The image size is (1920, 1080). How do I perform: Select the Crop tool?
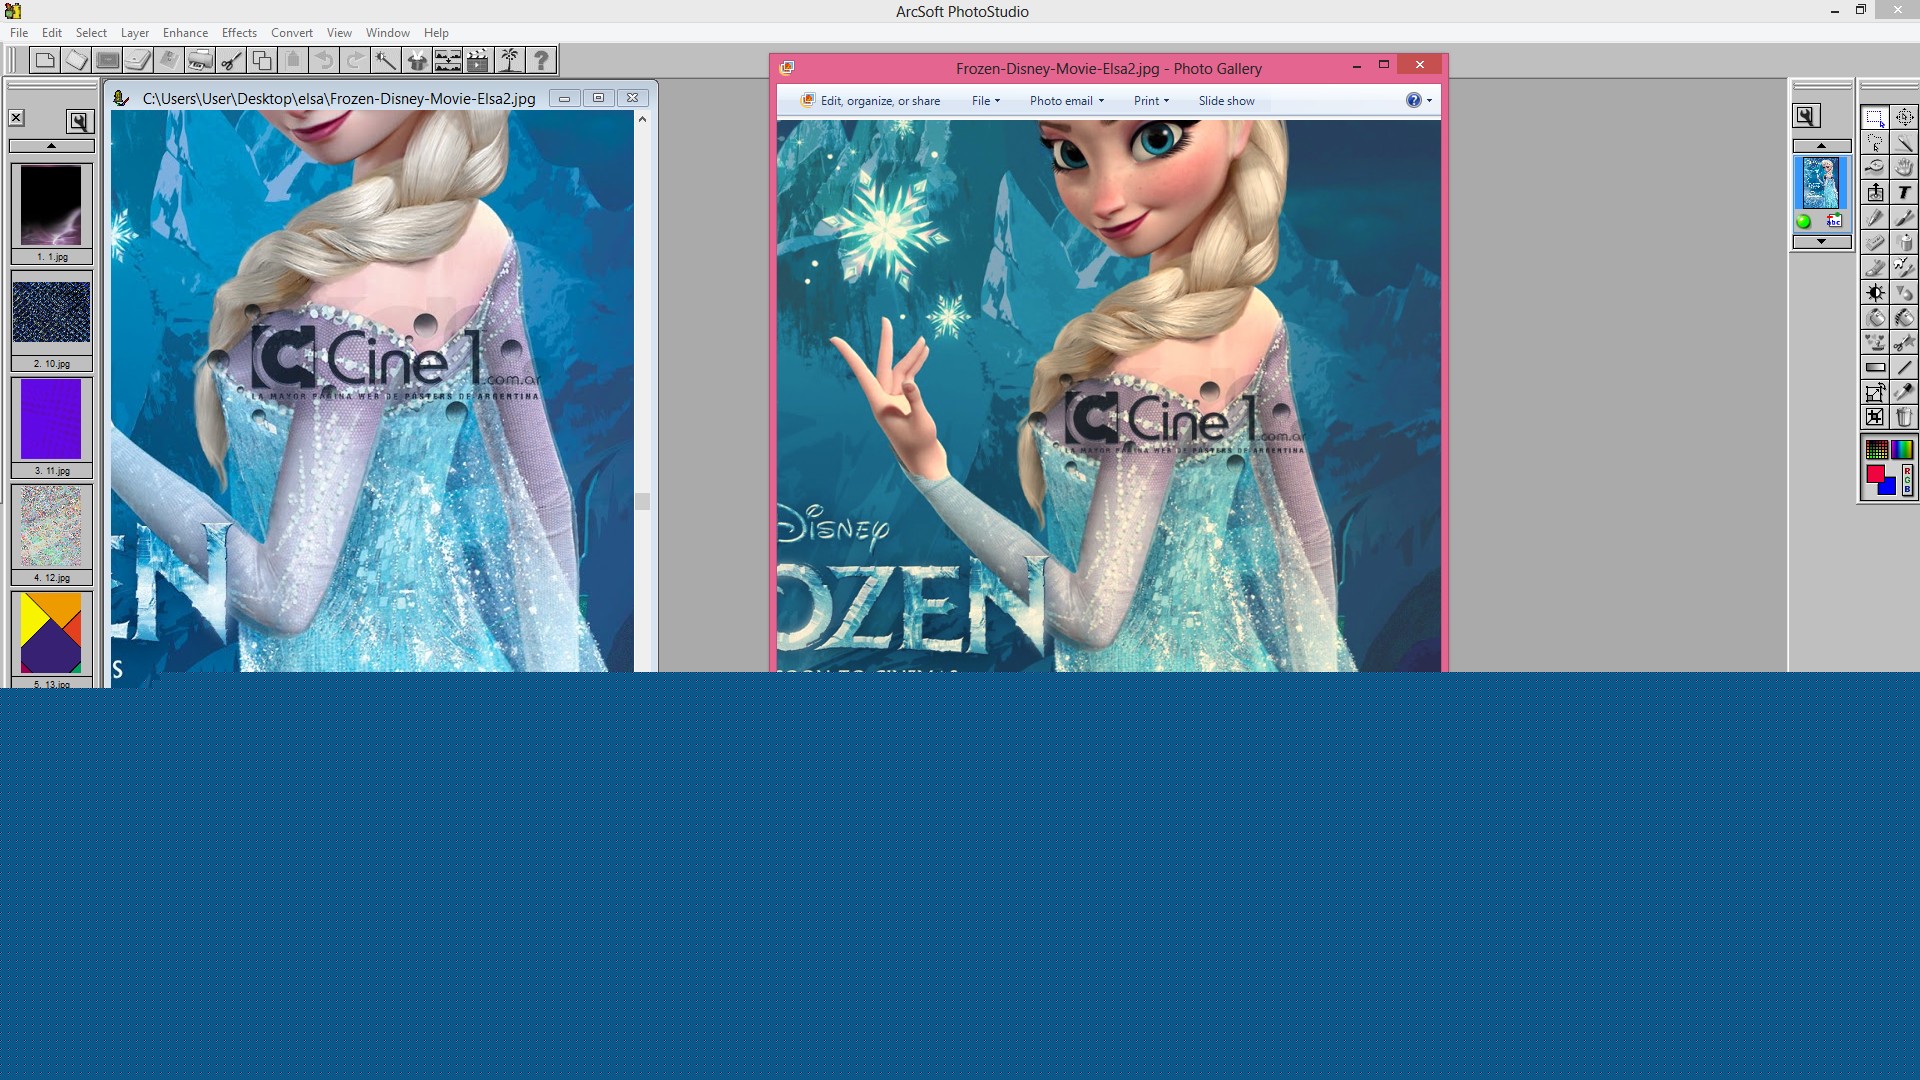click(1875, 417)
